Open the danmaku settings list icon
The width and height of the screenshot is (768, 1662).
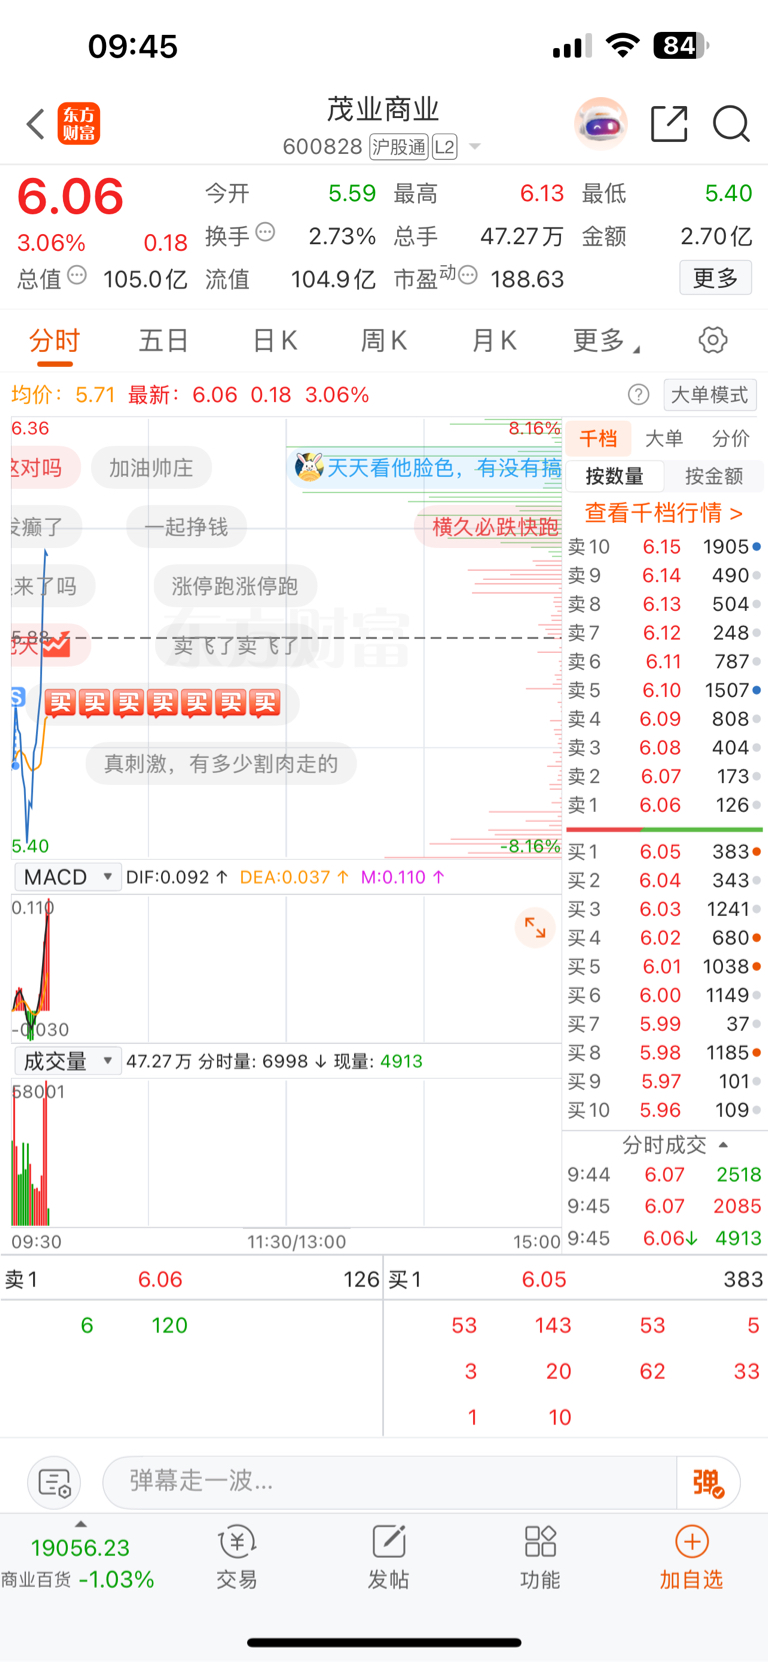click(54, 1482)
